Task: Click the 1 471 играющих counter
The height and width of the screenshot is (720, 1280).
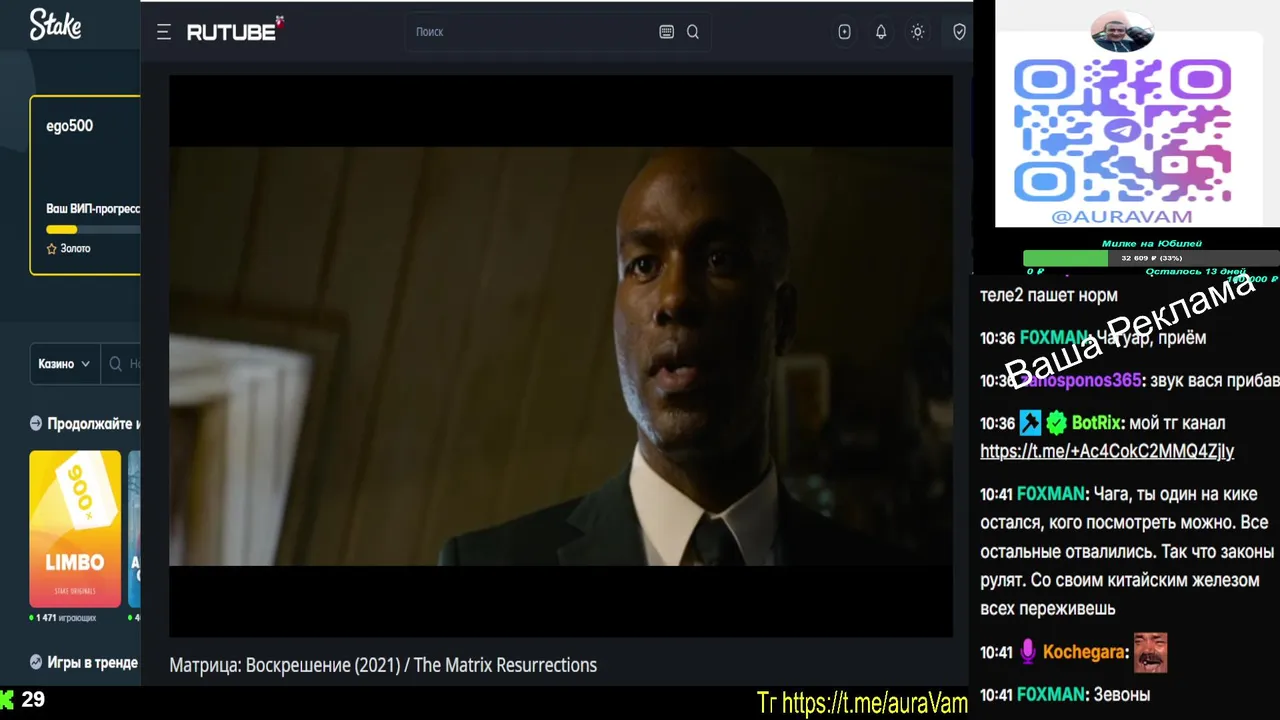Action: [63, 618]
